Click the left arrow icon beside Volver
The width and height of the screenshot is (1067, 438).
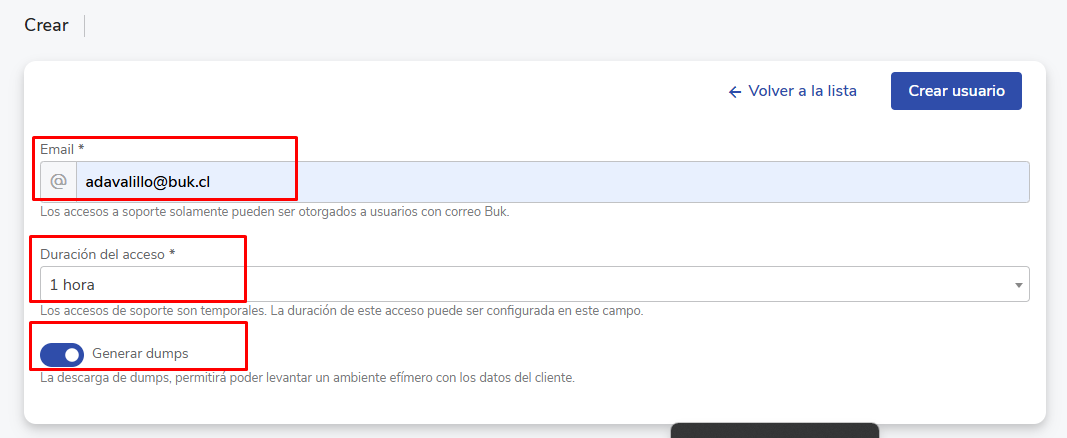point(735,91)
